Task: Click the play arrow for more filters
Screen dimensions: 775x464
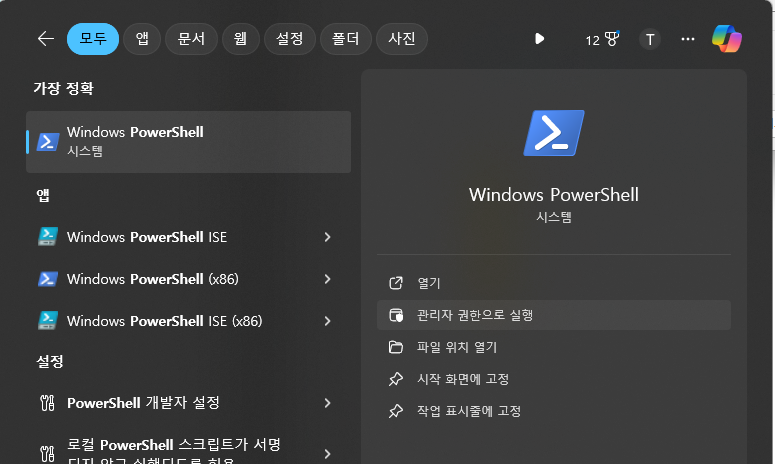Action: (539, 39)
